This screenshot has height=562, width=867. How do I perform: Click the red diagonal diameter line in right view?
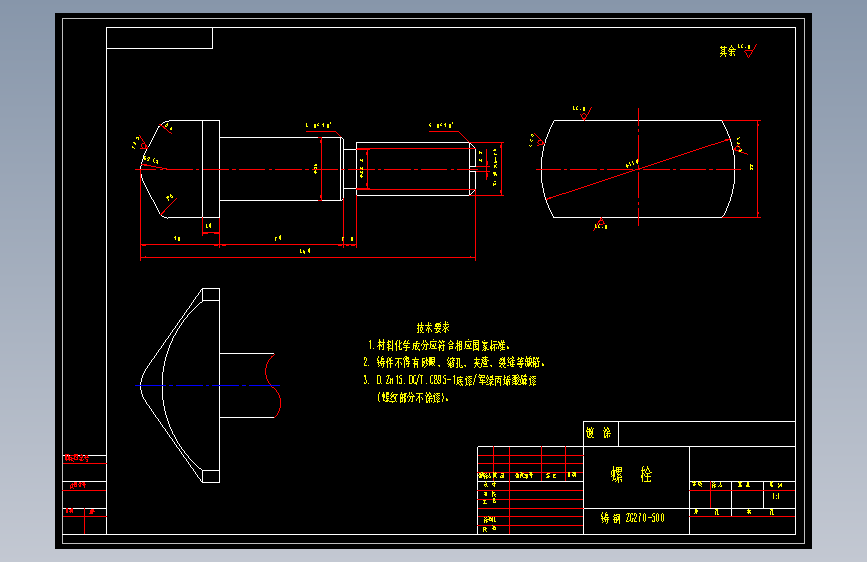[639, 169]
